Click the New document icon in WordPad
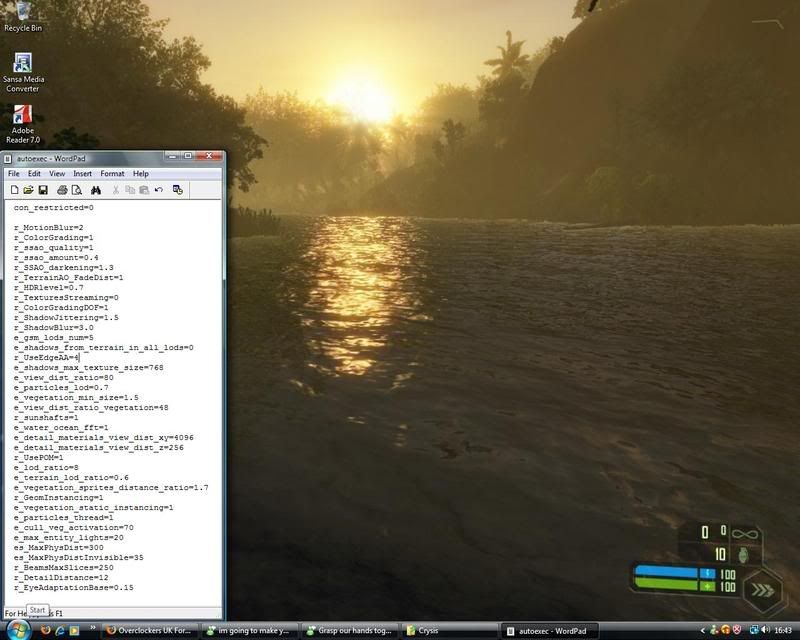The width and height of the screenshot is (800, 640). point(14,190)
